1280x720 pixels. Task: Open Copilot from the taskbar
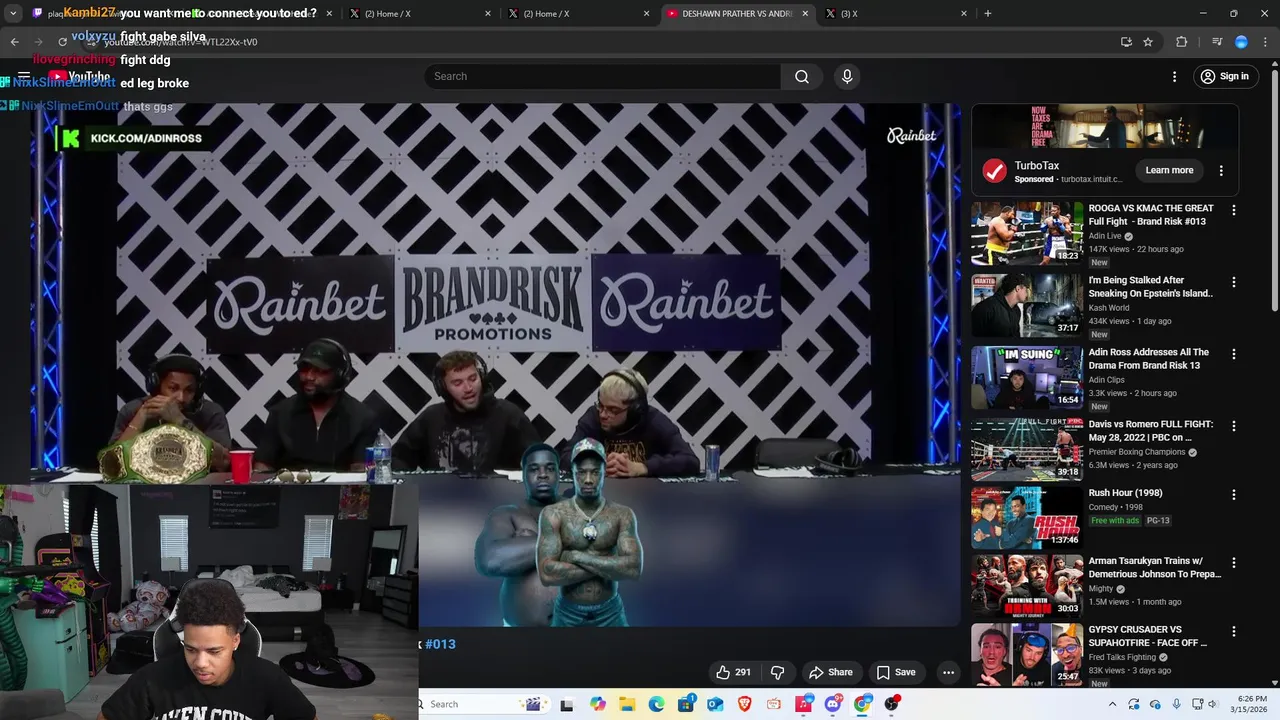pyautogui.click(x=598, y=704)
